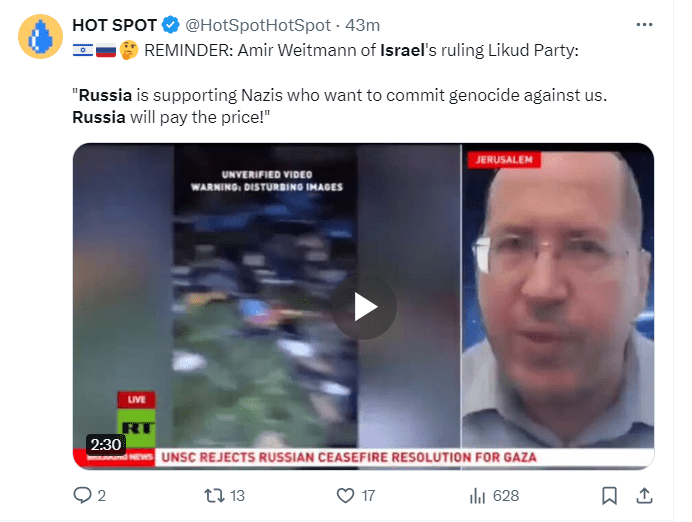The width and height of the screenshot is (692, 522).
Task: Open the reply comment icon
Action: point(82,496)
